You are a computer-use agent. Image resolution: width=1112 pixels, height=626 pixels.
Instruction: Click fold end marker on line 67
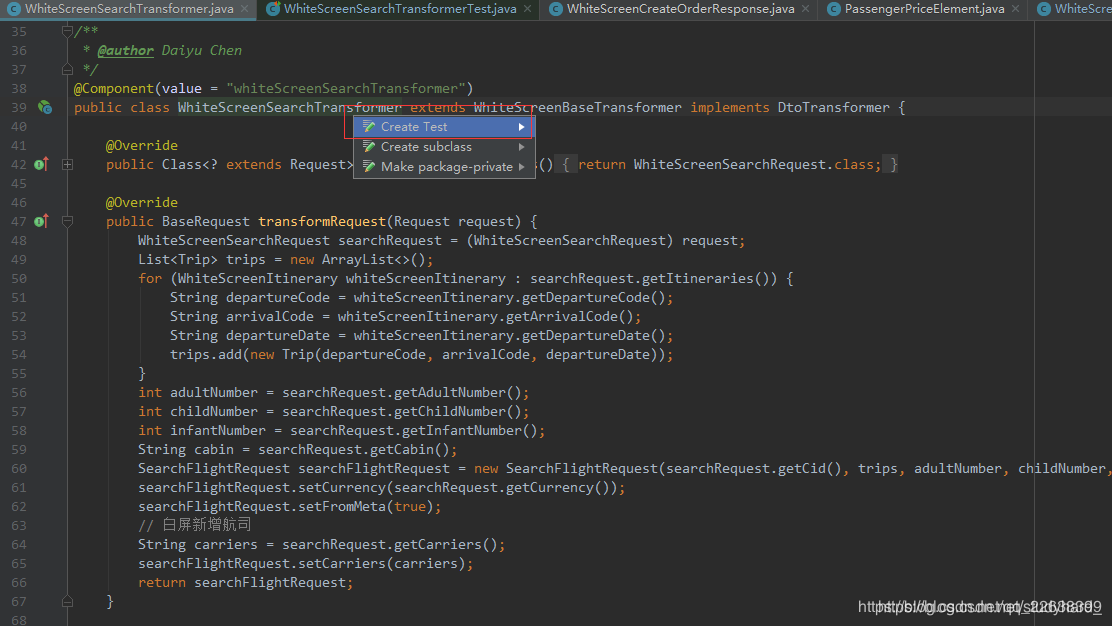67,601
